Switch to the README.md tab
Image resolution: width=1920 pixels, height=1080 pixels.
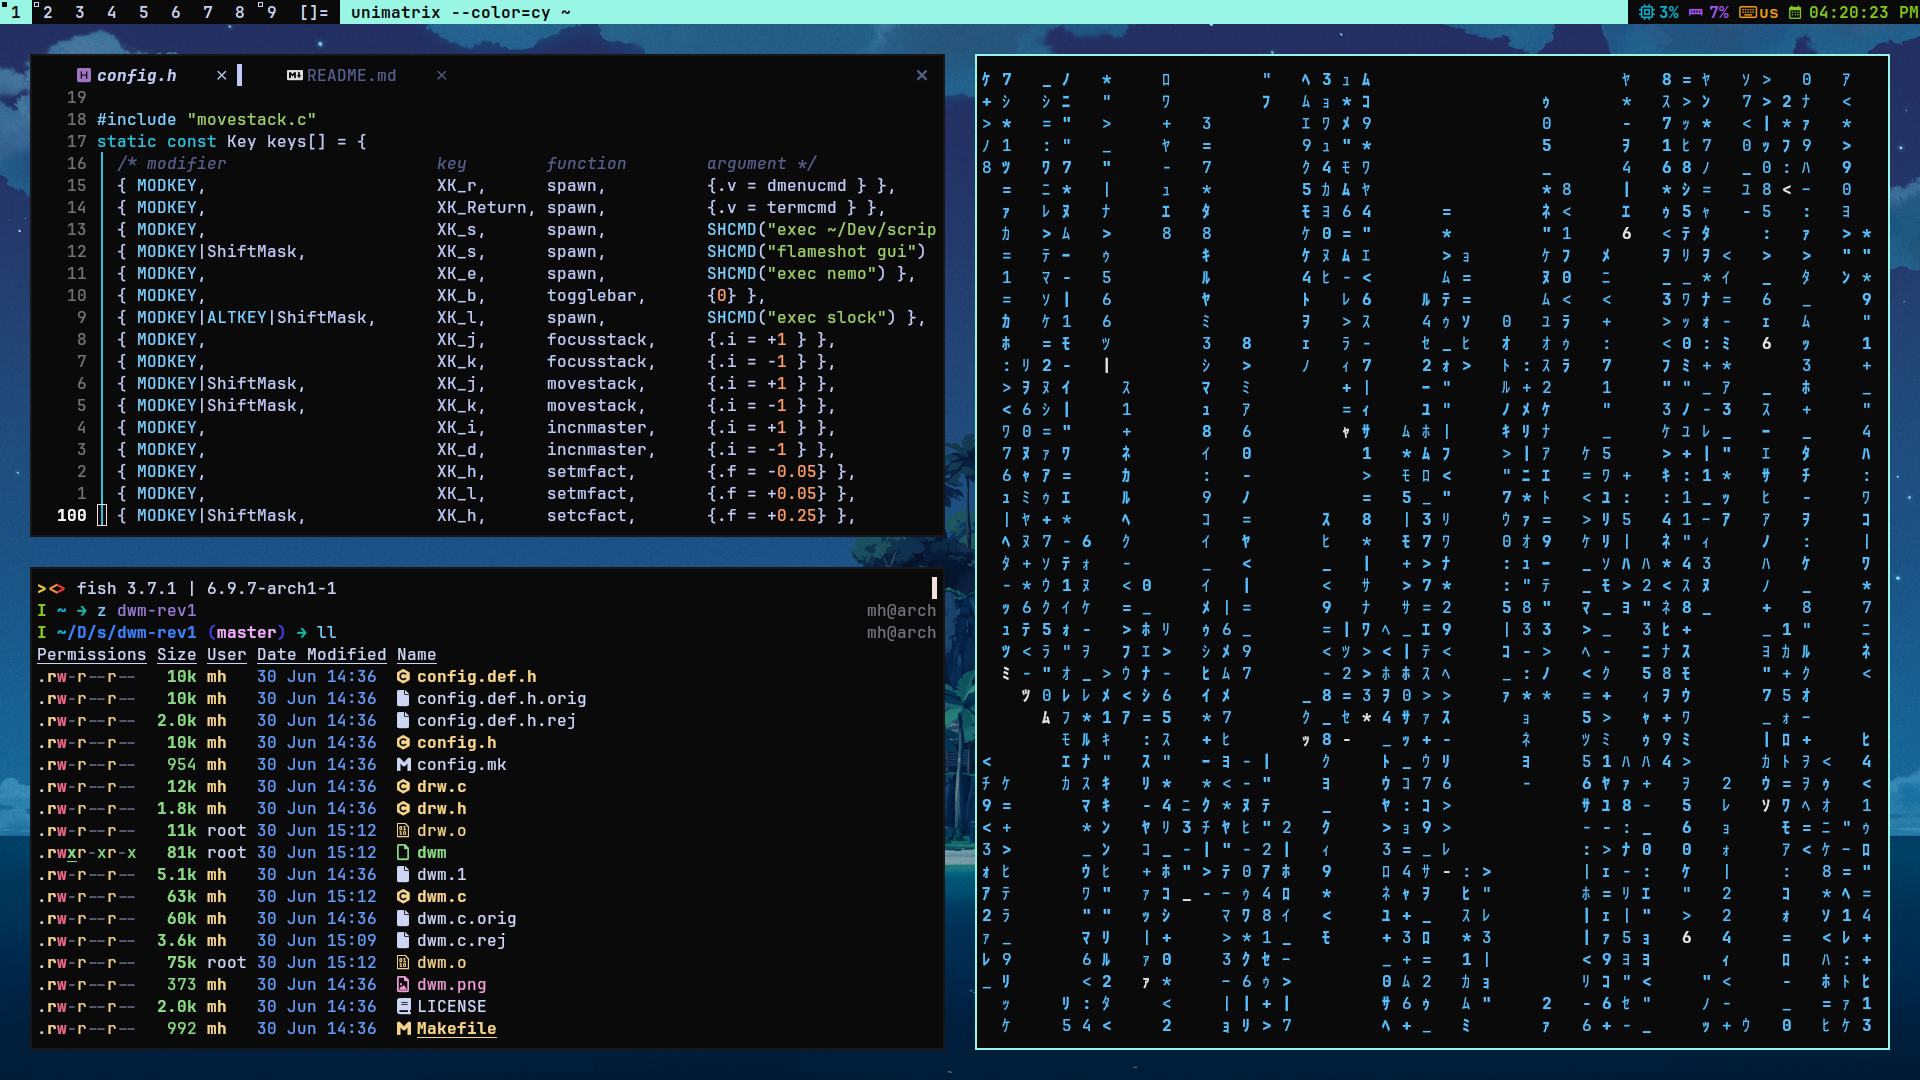pyautogui.click(x=351, y=76)
